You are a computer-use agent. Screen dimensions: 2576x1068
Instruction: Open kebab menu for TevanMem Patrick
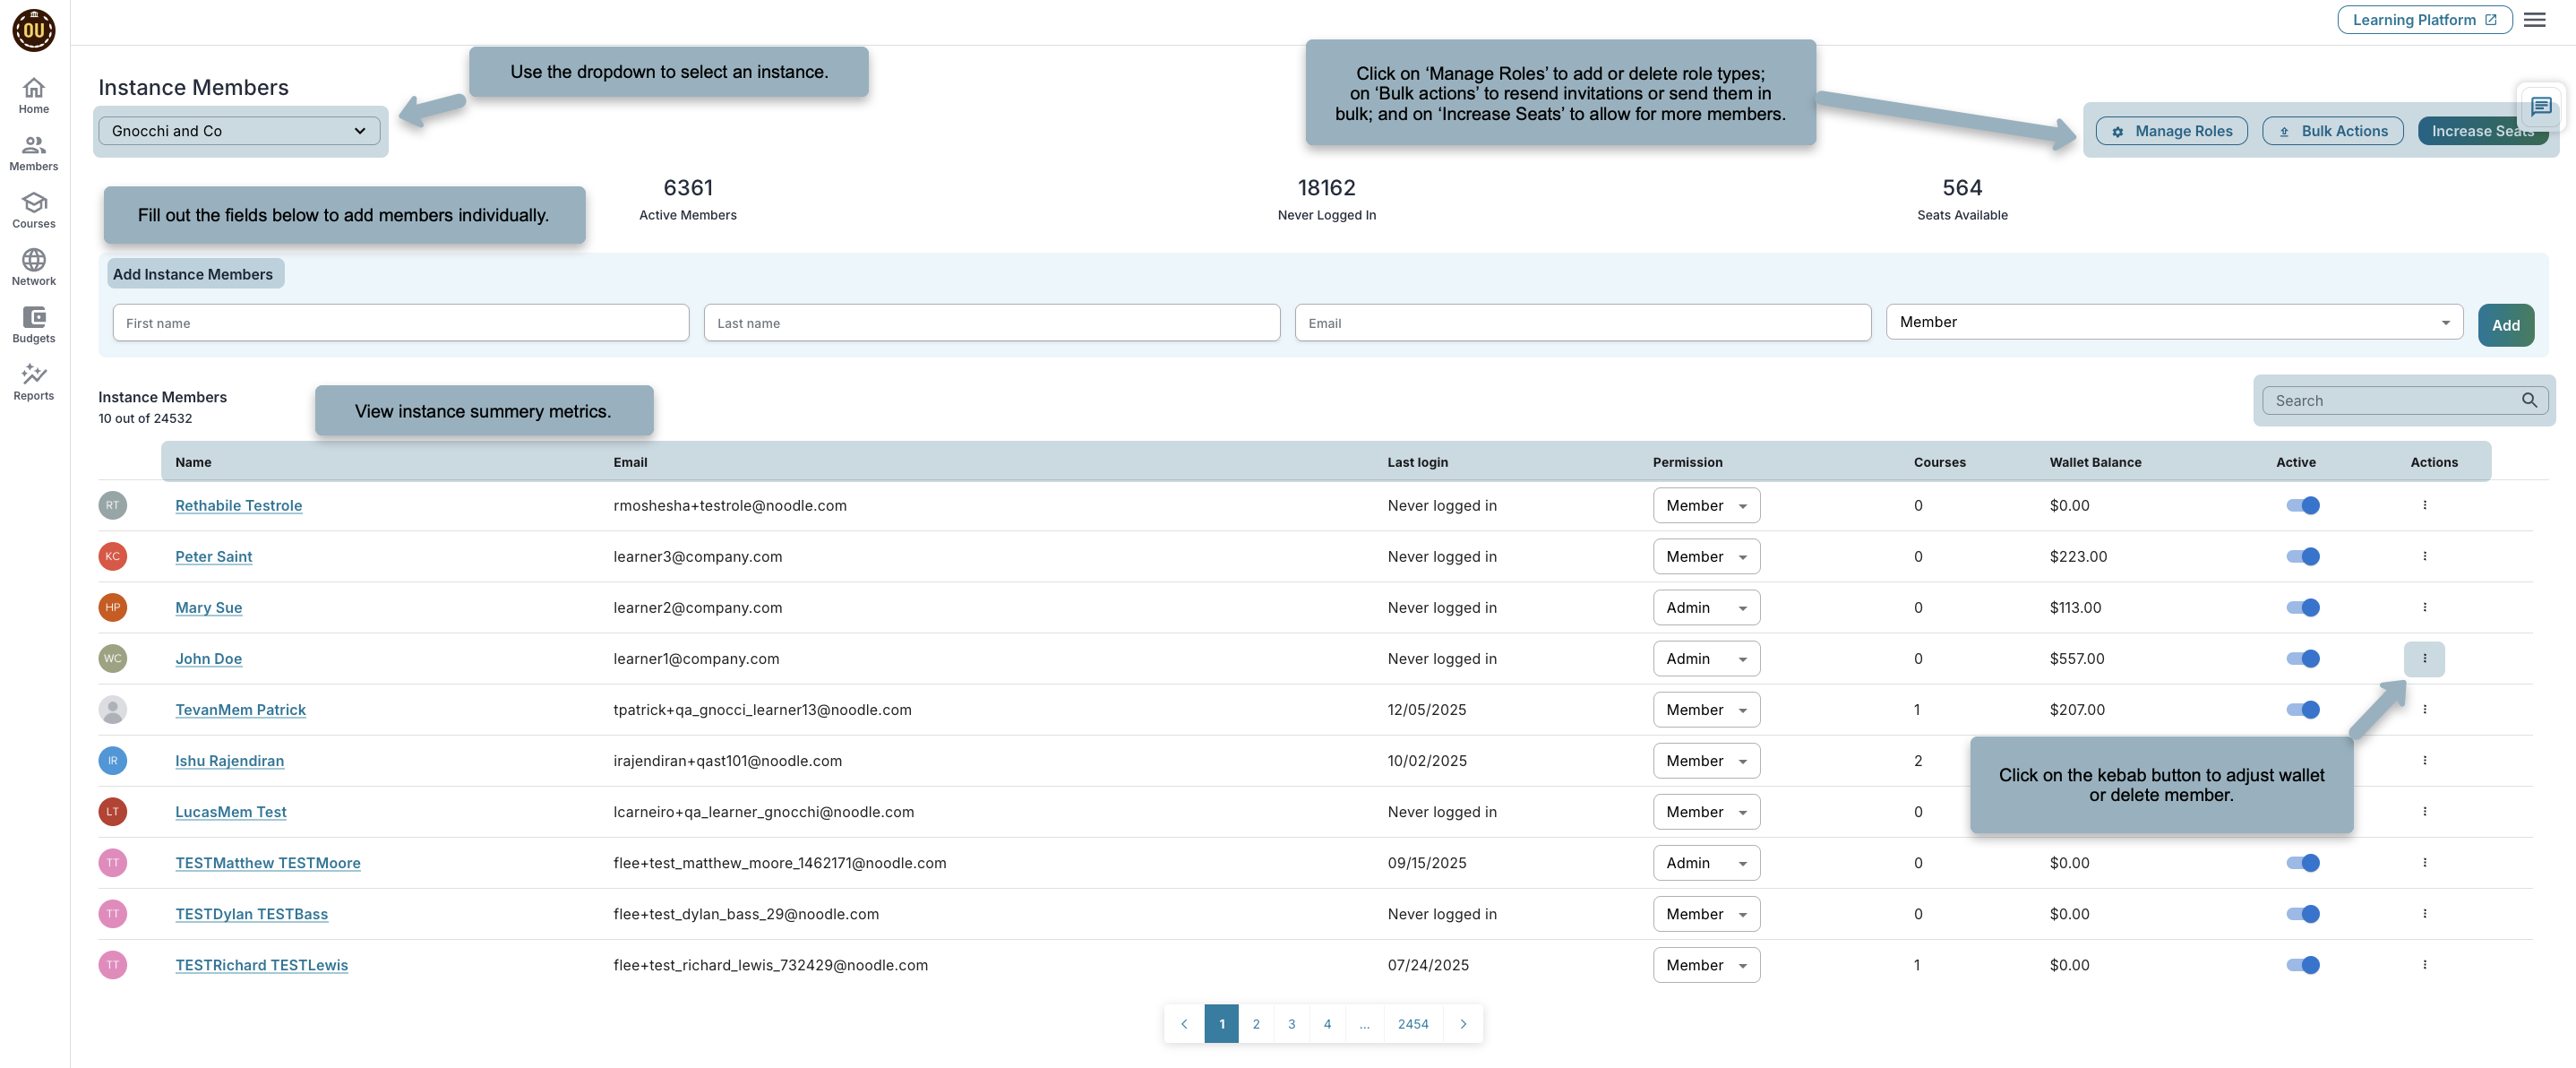[x=2424, y=709]
